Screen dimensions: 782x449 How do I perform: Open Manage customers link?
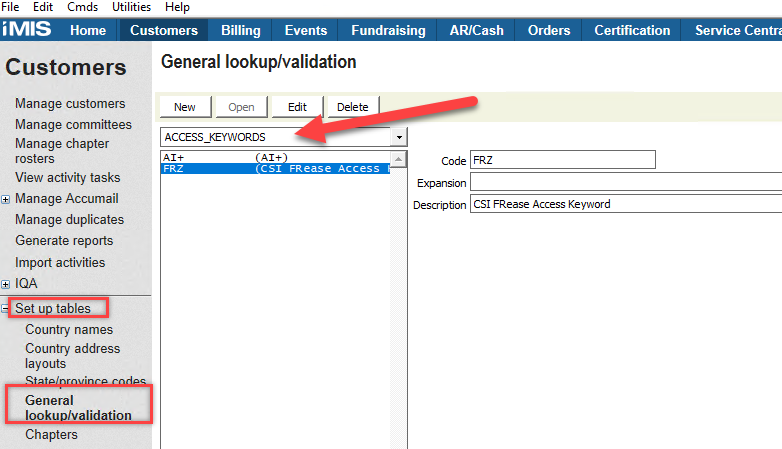click(70, 104)
